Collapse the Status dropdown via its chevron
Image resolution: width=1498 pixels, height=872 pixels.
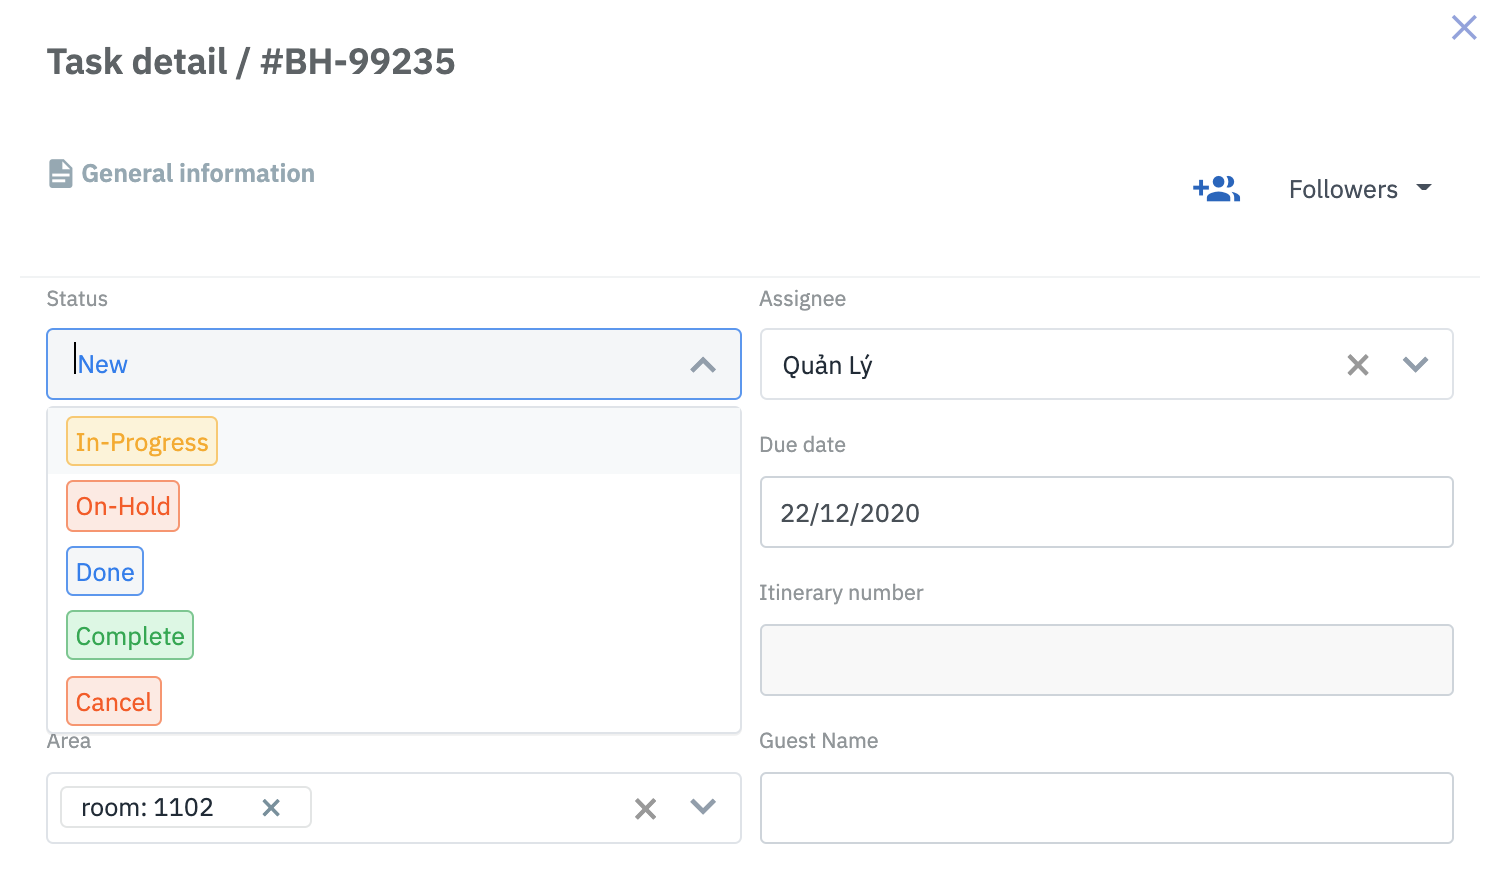(x=703, y=365)
